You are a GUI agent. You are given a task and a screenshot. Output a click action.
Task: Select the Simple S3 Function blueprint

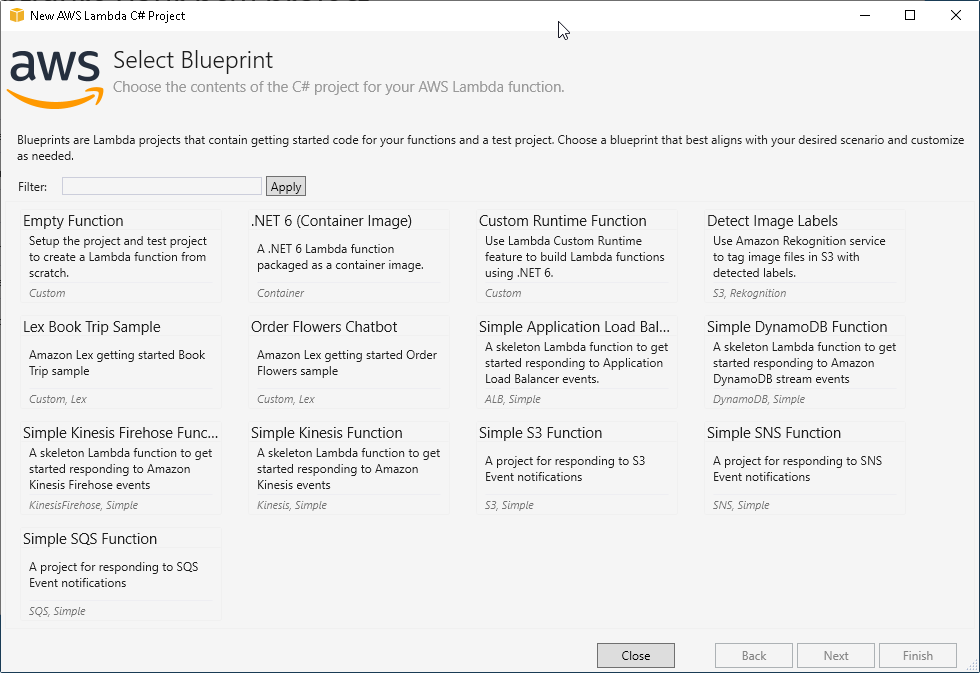[577, 468]
